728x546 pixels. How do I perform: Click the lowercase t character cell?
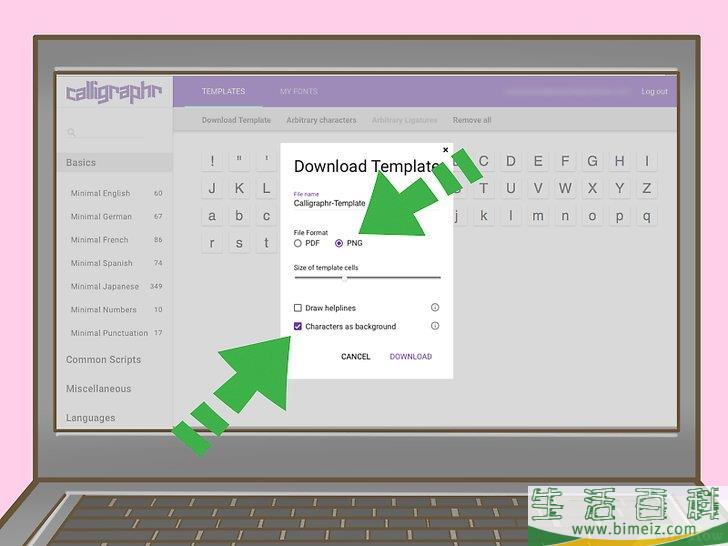pyautogui.click(x=266, y=243)
